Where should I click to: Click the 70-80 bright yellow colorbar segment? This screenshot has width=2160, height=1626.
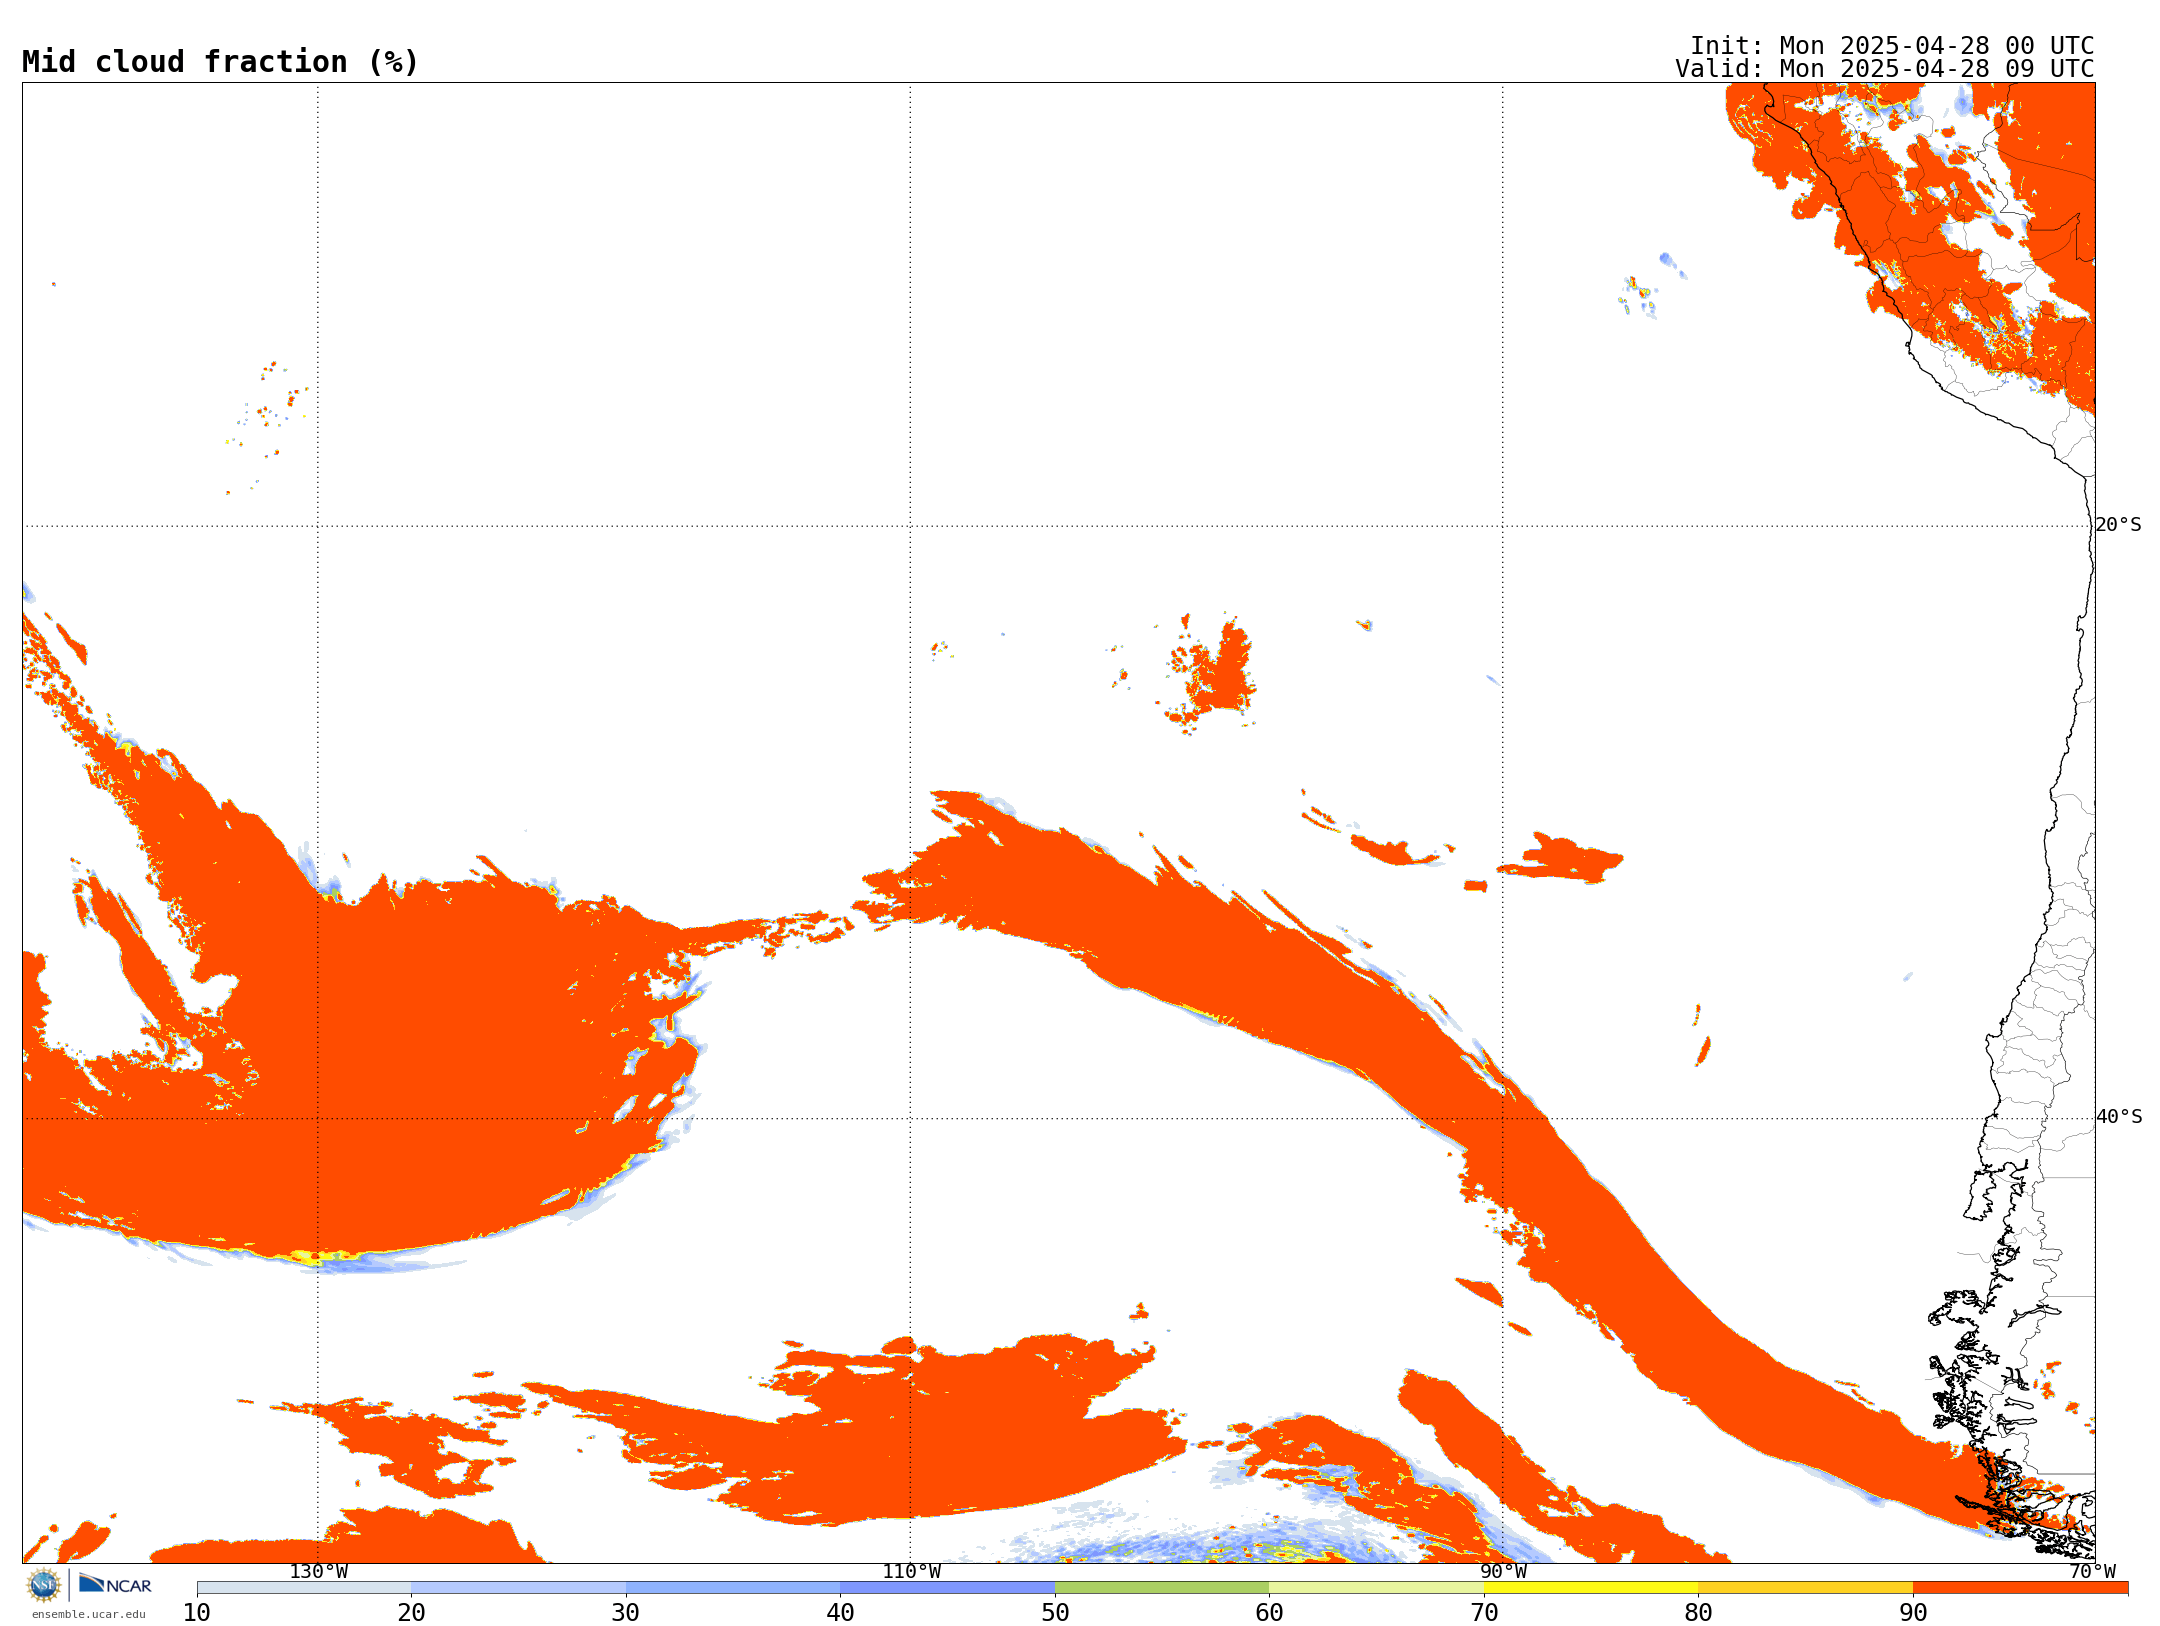(1591, 1588)
